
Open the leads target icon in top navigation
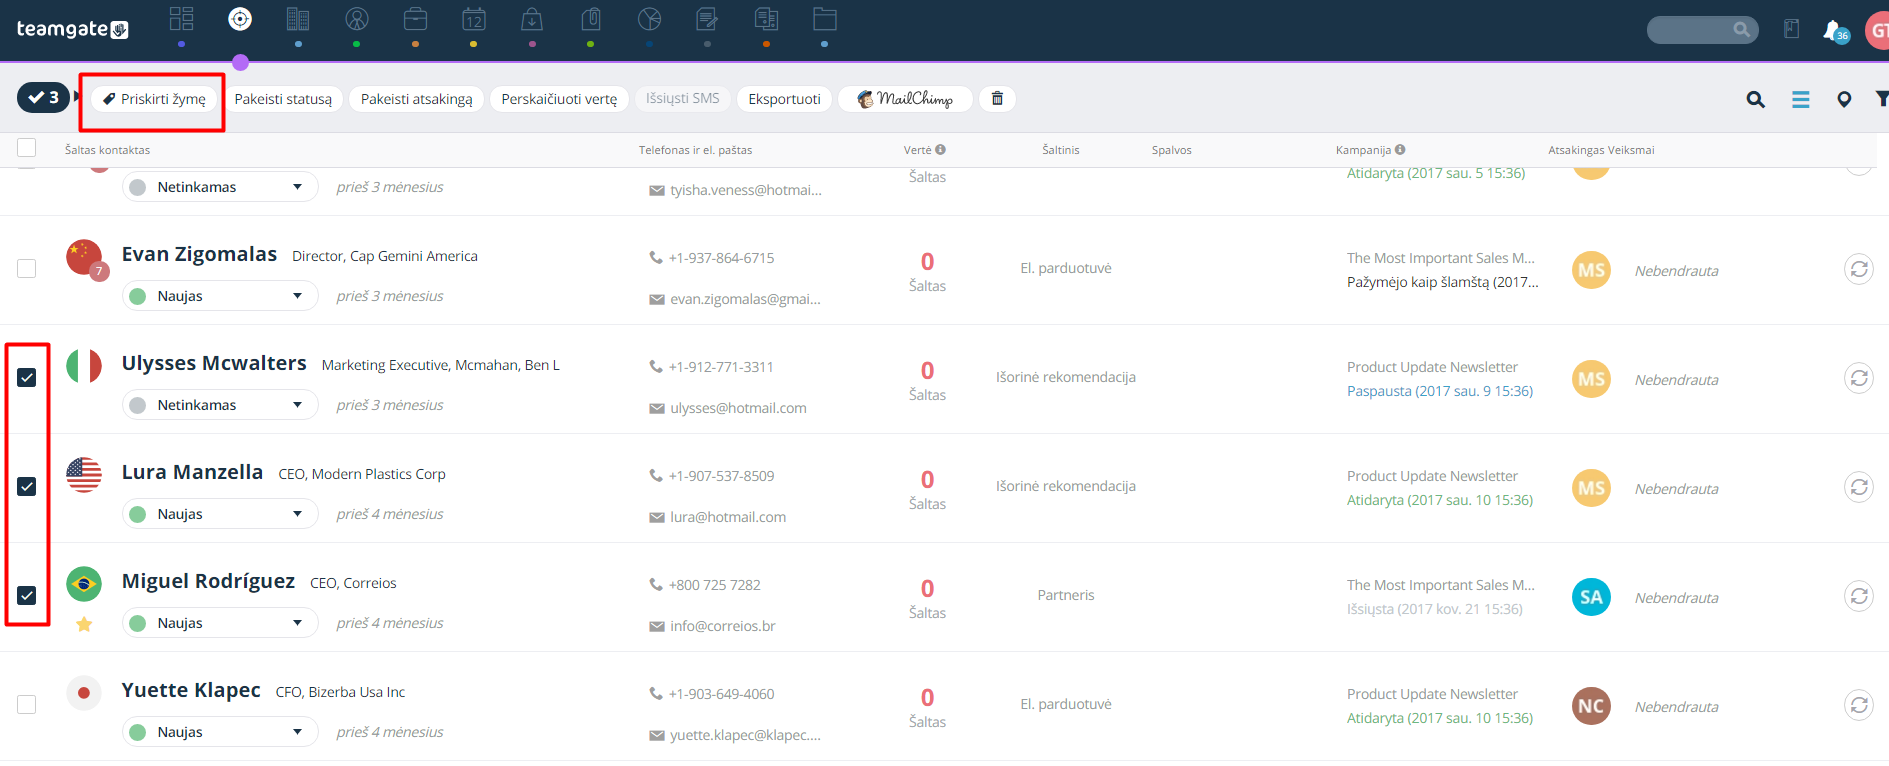[240, 19]
